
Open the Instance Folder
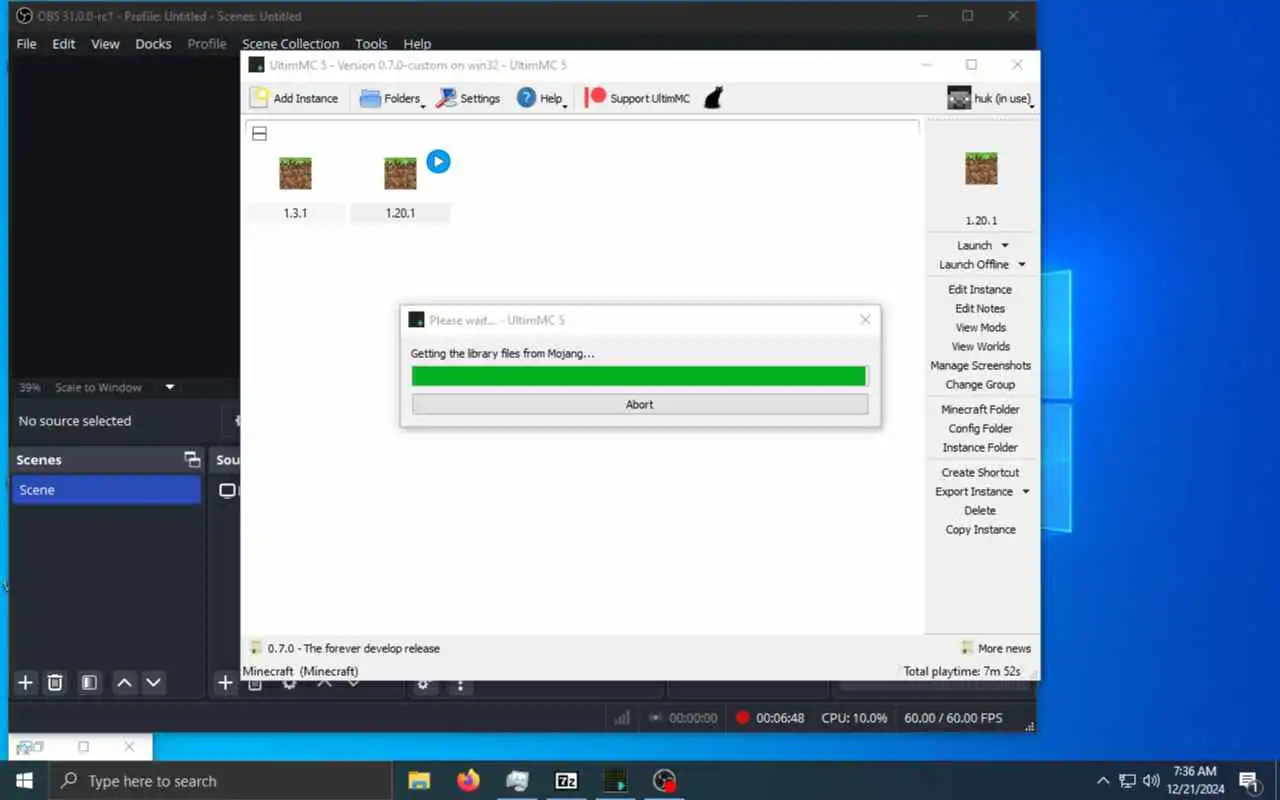pos(980,447)
